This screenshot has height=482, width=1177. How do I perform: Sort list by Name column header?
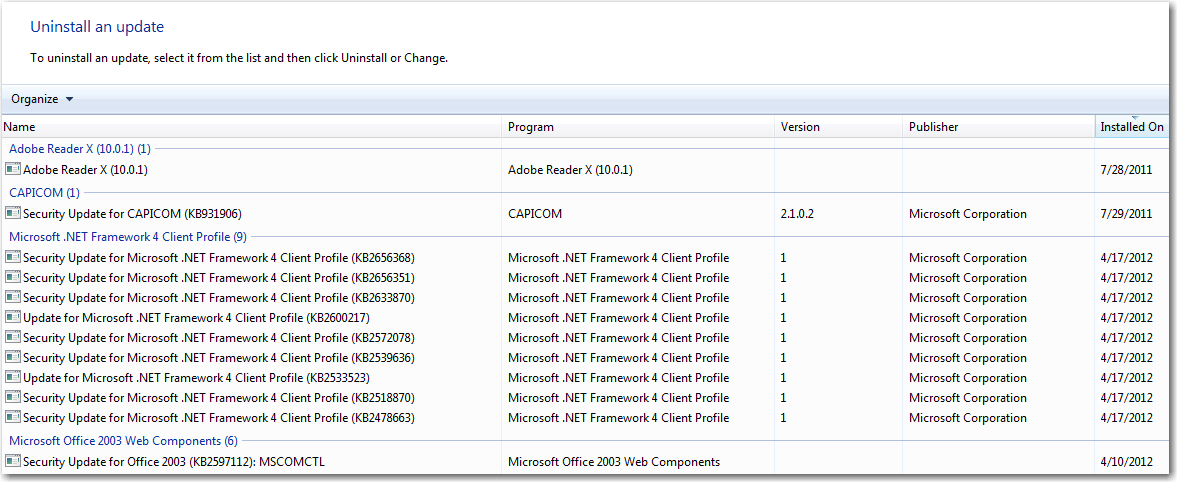[251, 127]
